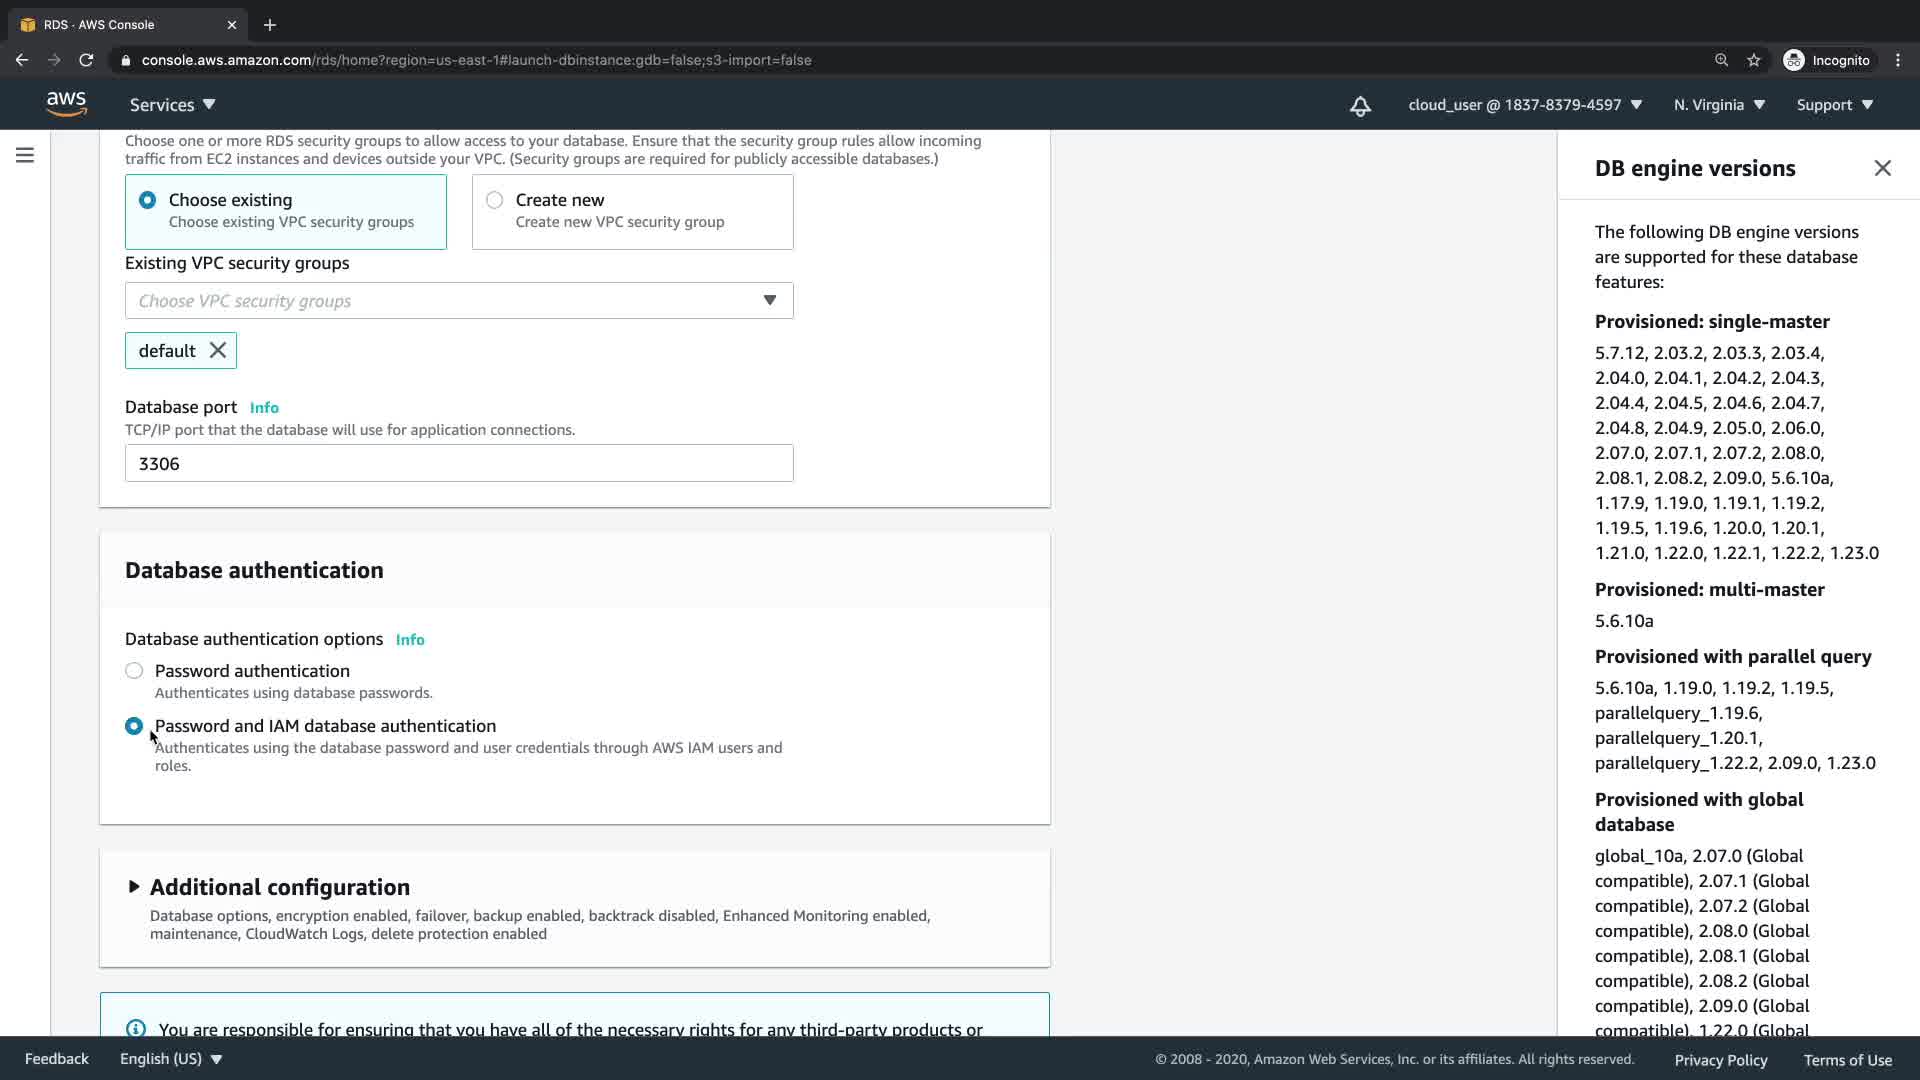1920x1080 pixels.
Task: Bookmark this page with star icon
Action: coord(1753,60)
